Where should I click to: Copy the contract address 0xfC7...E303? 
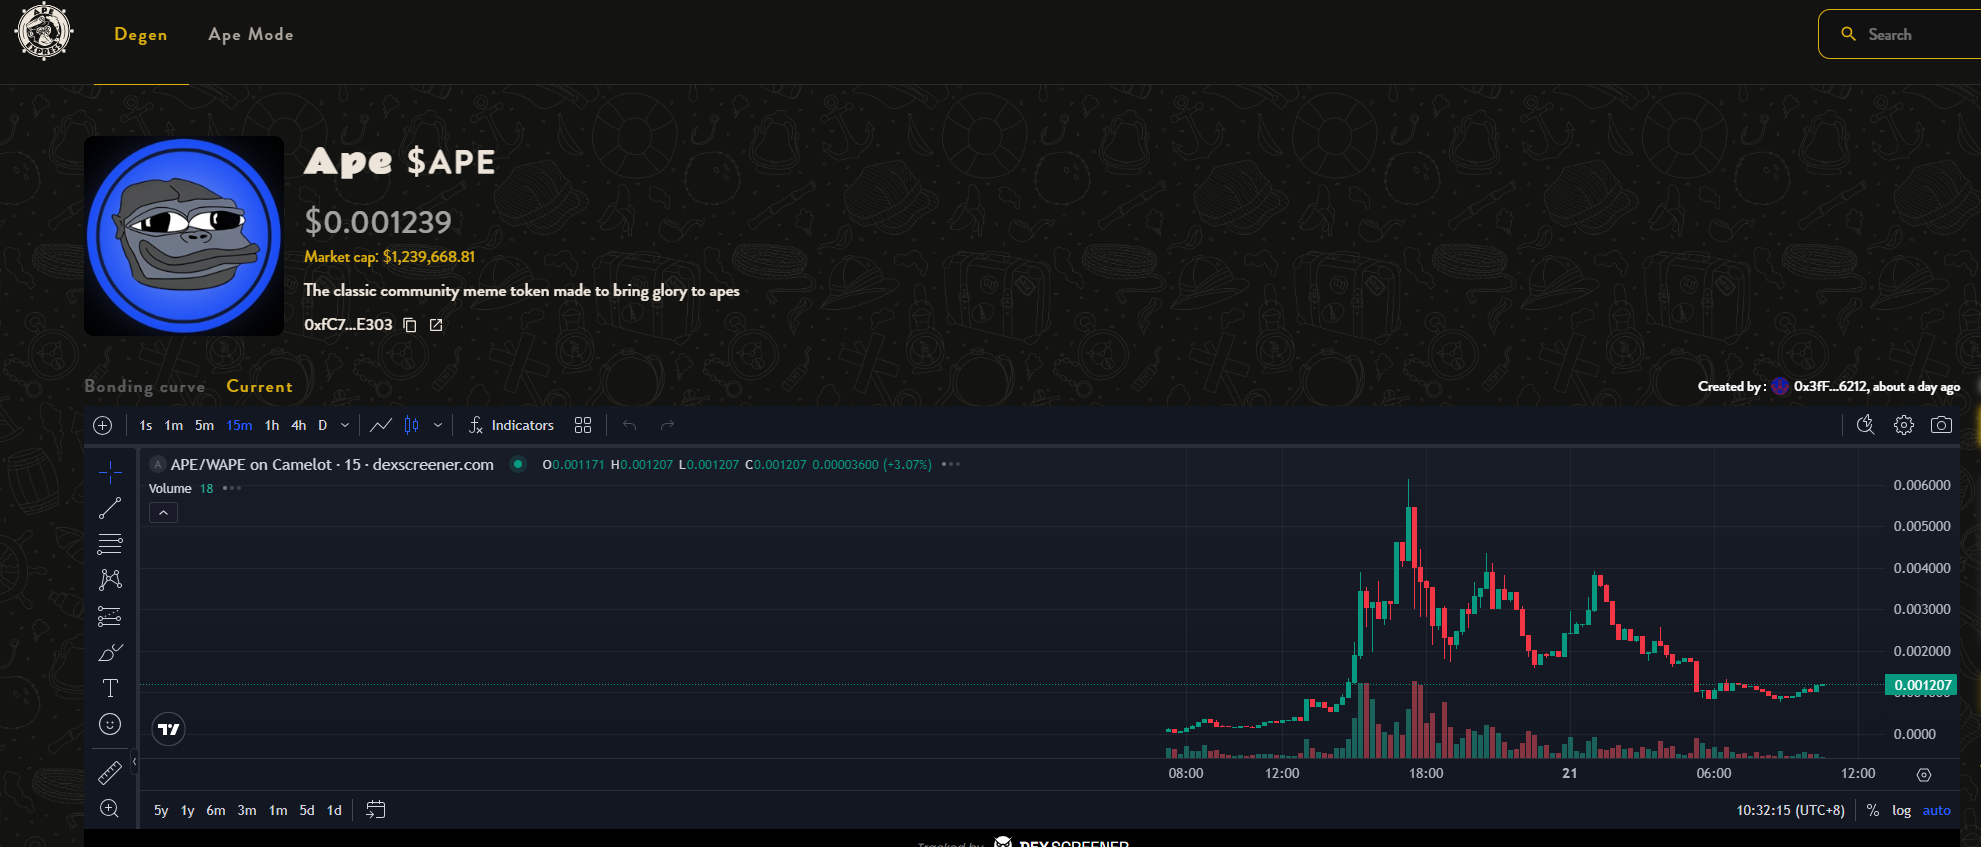click(x=410, y=325)
